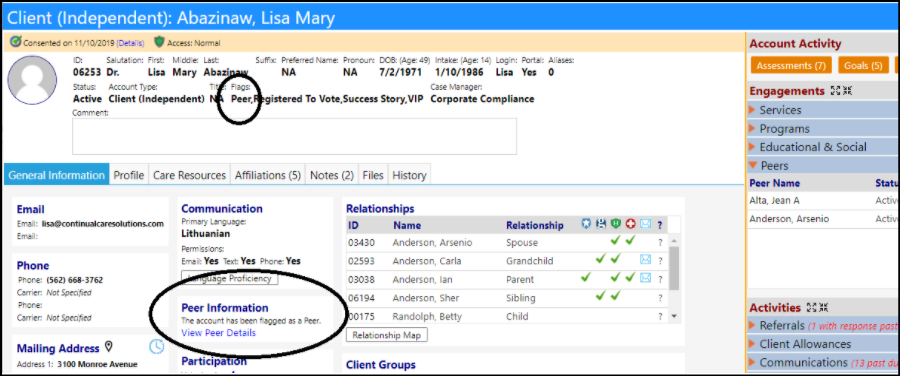Open the Files tab
Screen dimensions: 900x376
point(373,175)
